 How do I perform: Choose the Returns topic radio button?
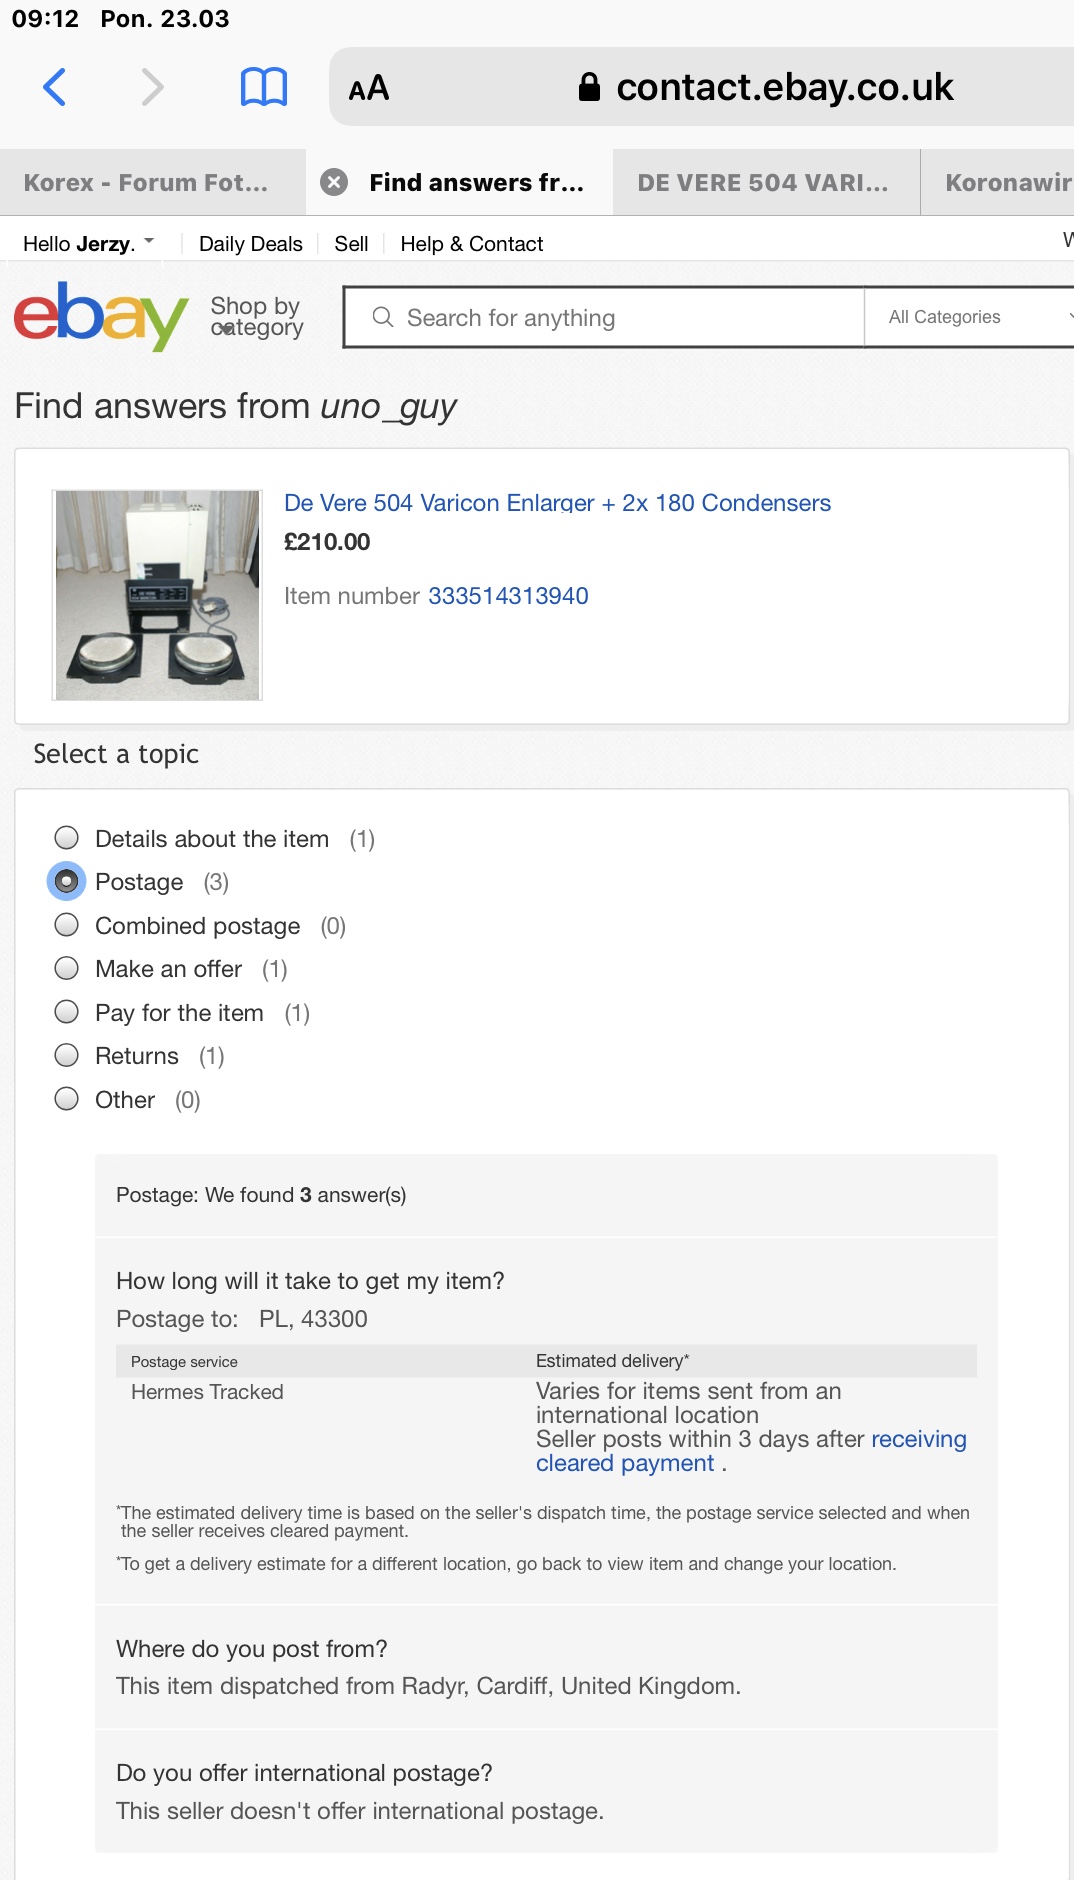click(67, 1055)
